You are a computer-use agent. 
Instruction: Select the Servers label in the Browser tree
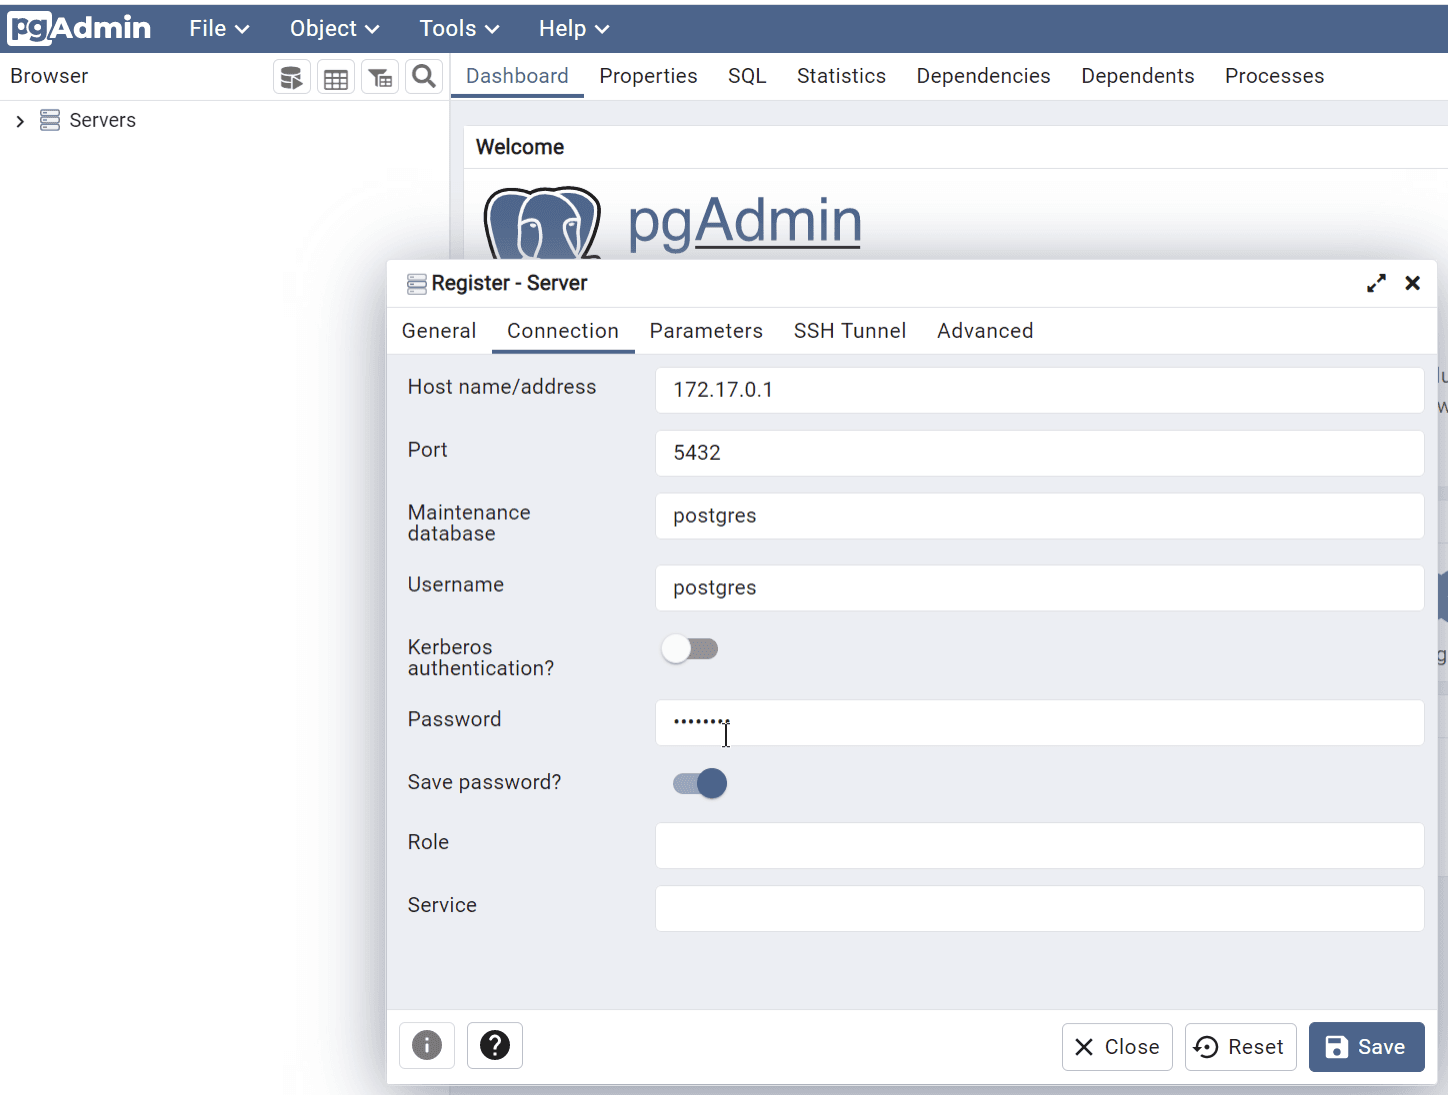click(x=102, y=120)
